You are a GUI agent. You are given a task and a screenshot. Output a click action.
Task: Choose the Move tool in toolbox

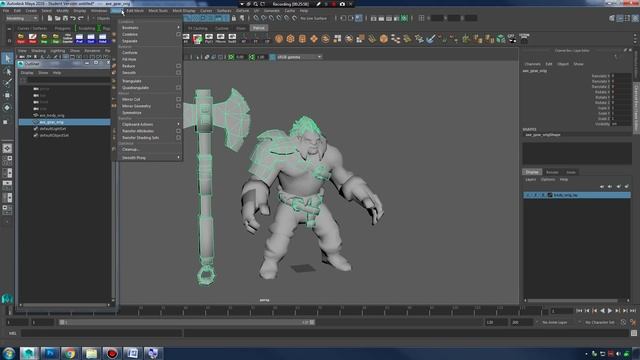(7, 96)
